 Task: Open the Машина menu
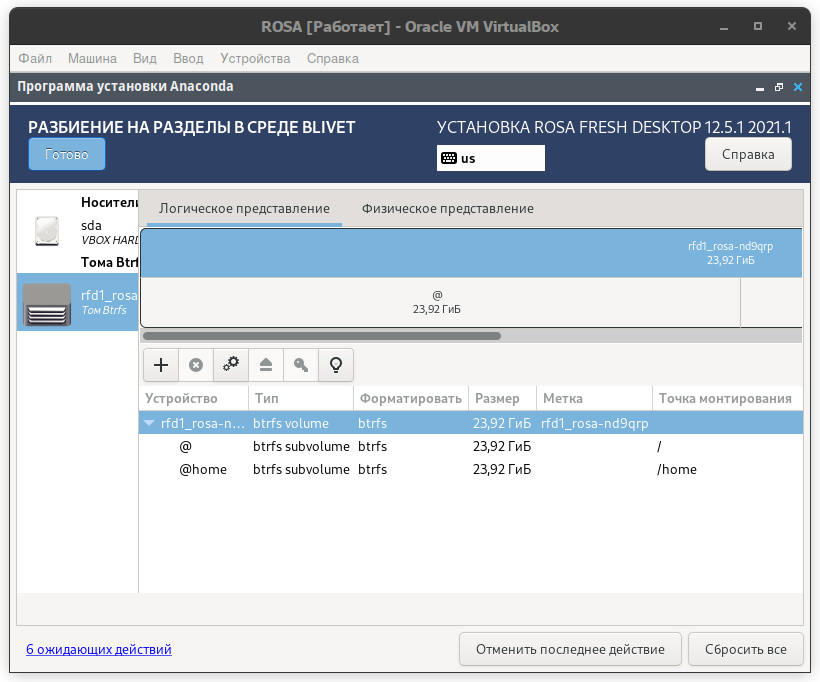coord(92,59)
